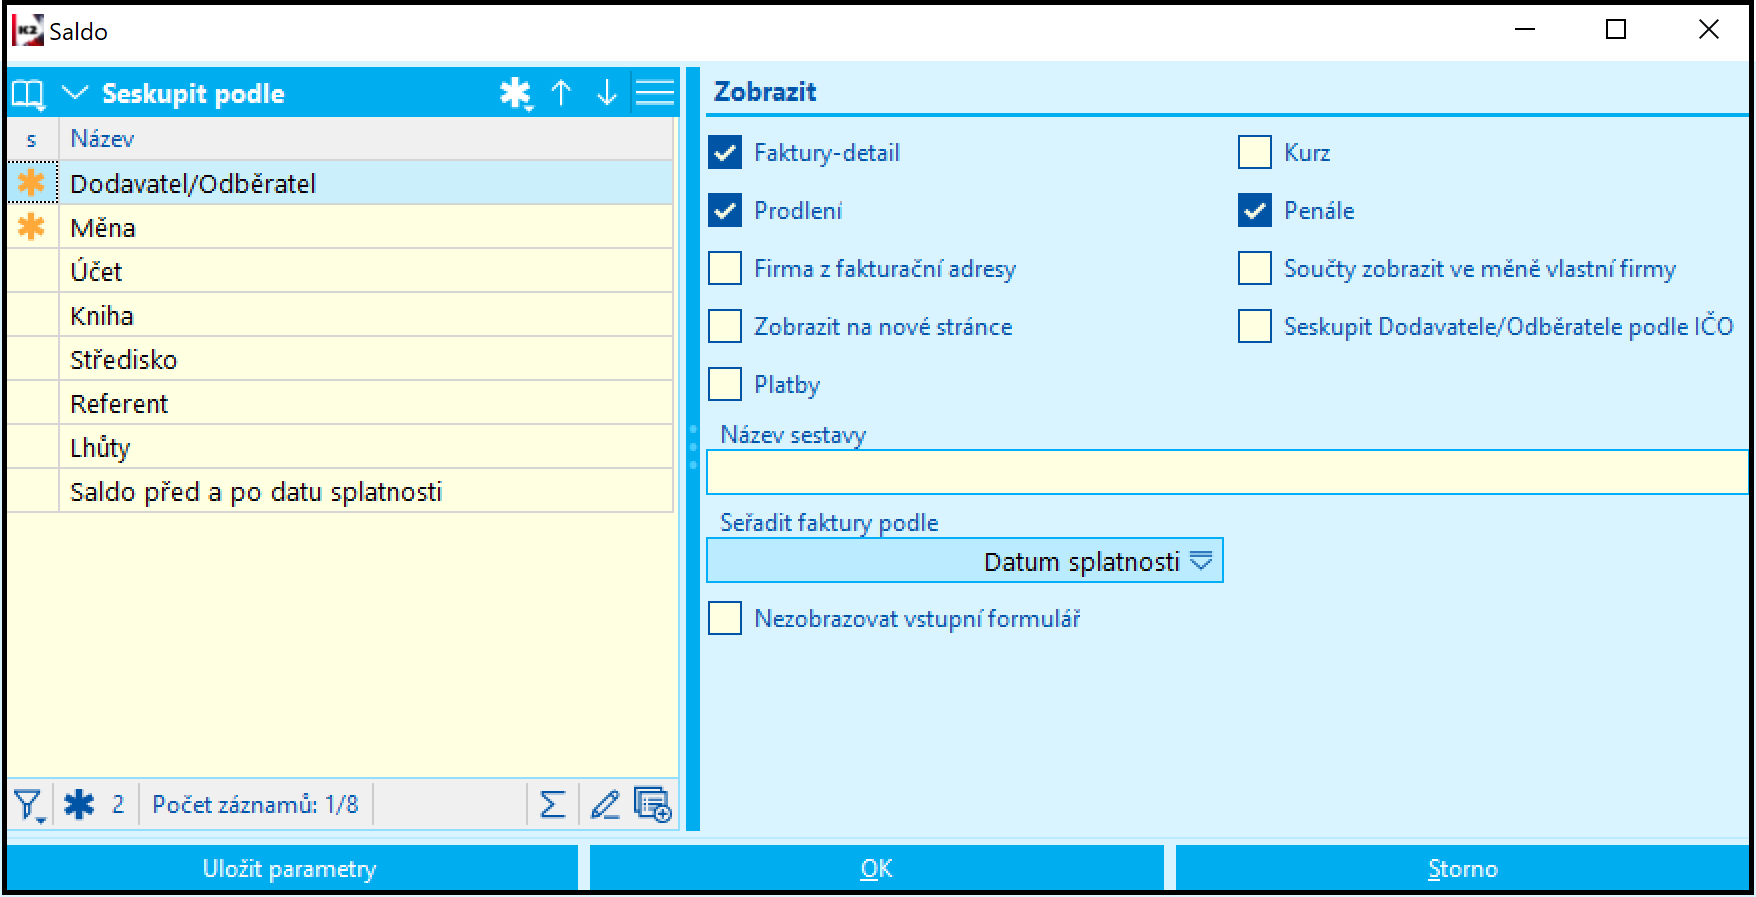Click the blue asterisk in list footer
Image resolution: width=1756 pixels, height=897 pixels.
click(79, 804)
